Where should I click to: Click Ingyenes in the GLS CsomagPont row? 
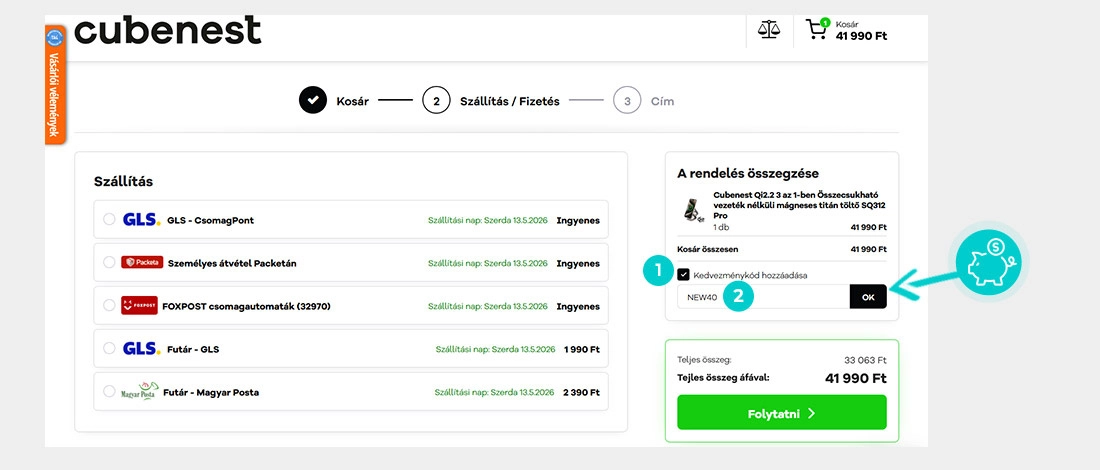(578, 220)
